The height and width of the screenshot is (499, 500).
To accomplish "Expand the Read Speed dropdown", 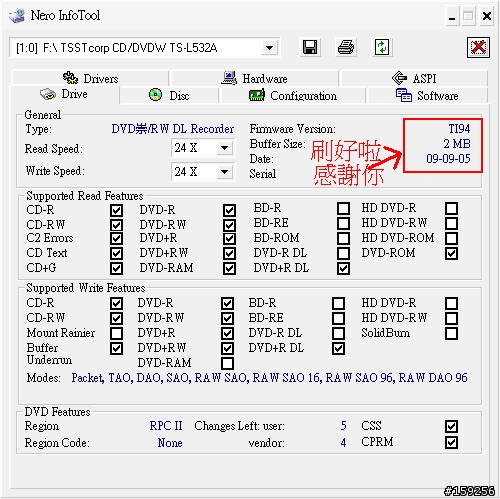I will [225, 148].
